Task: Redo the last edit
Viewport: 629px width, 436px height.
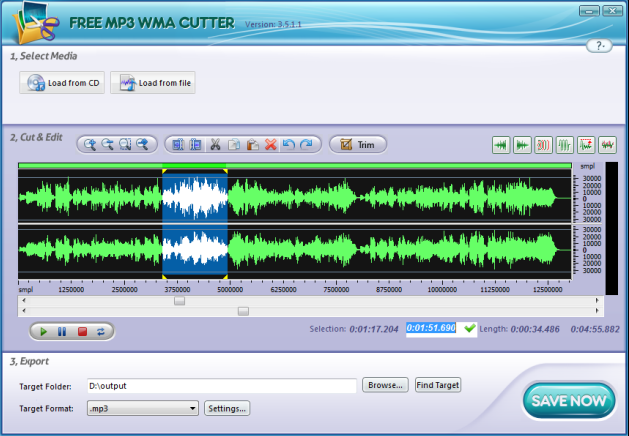Action: pos(306,144)
